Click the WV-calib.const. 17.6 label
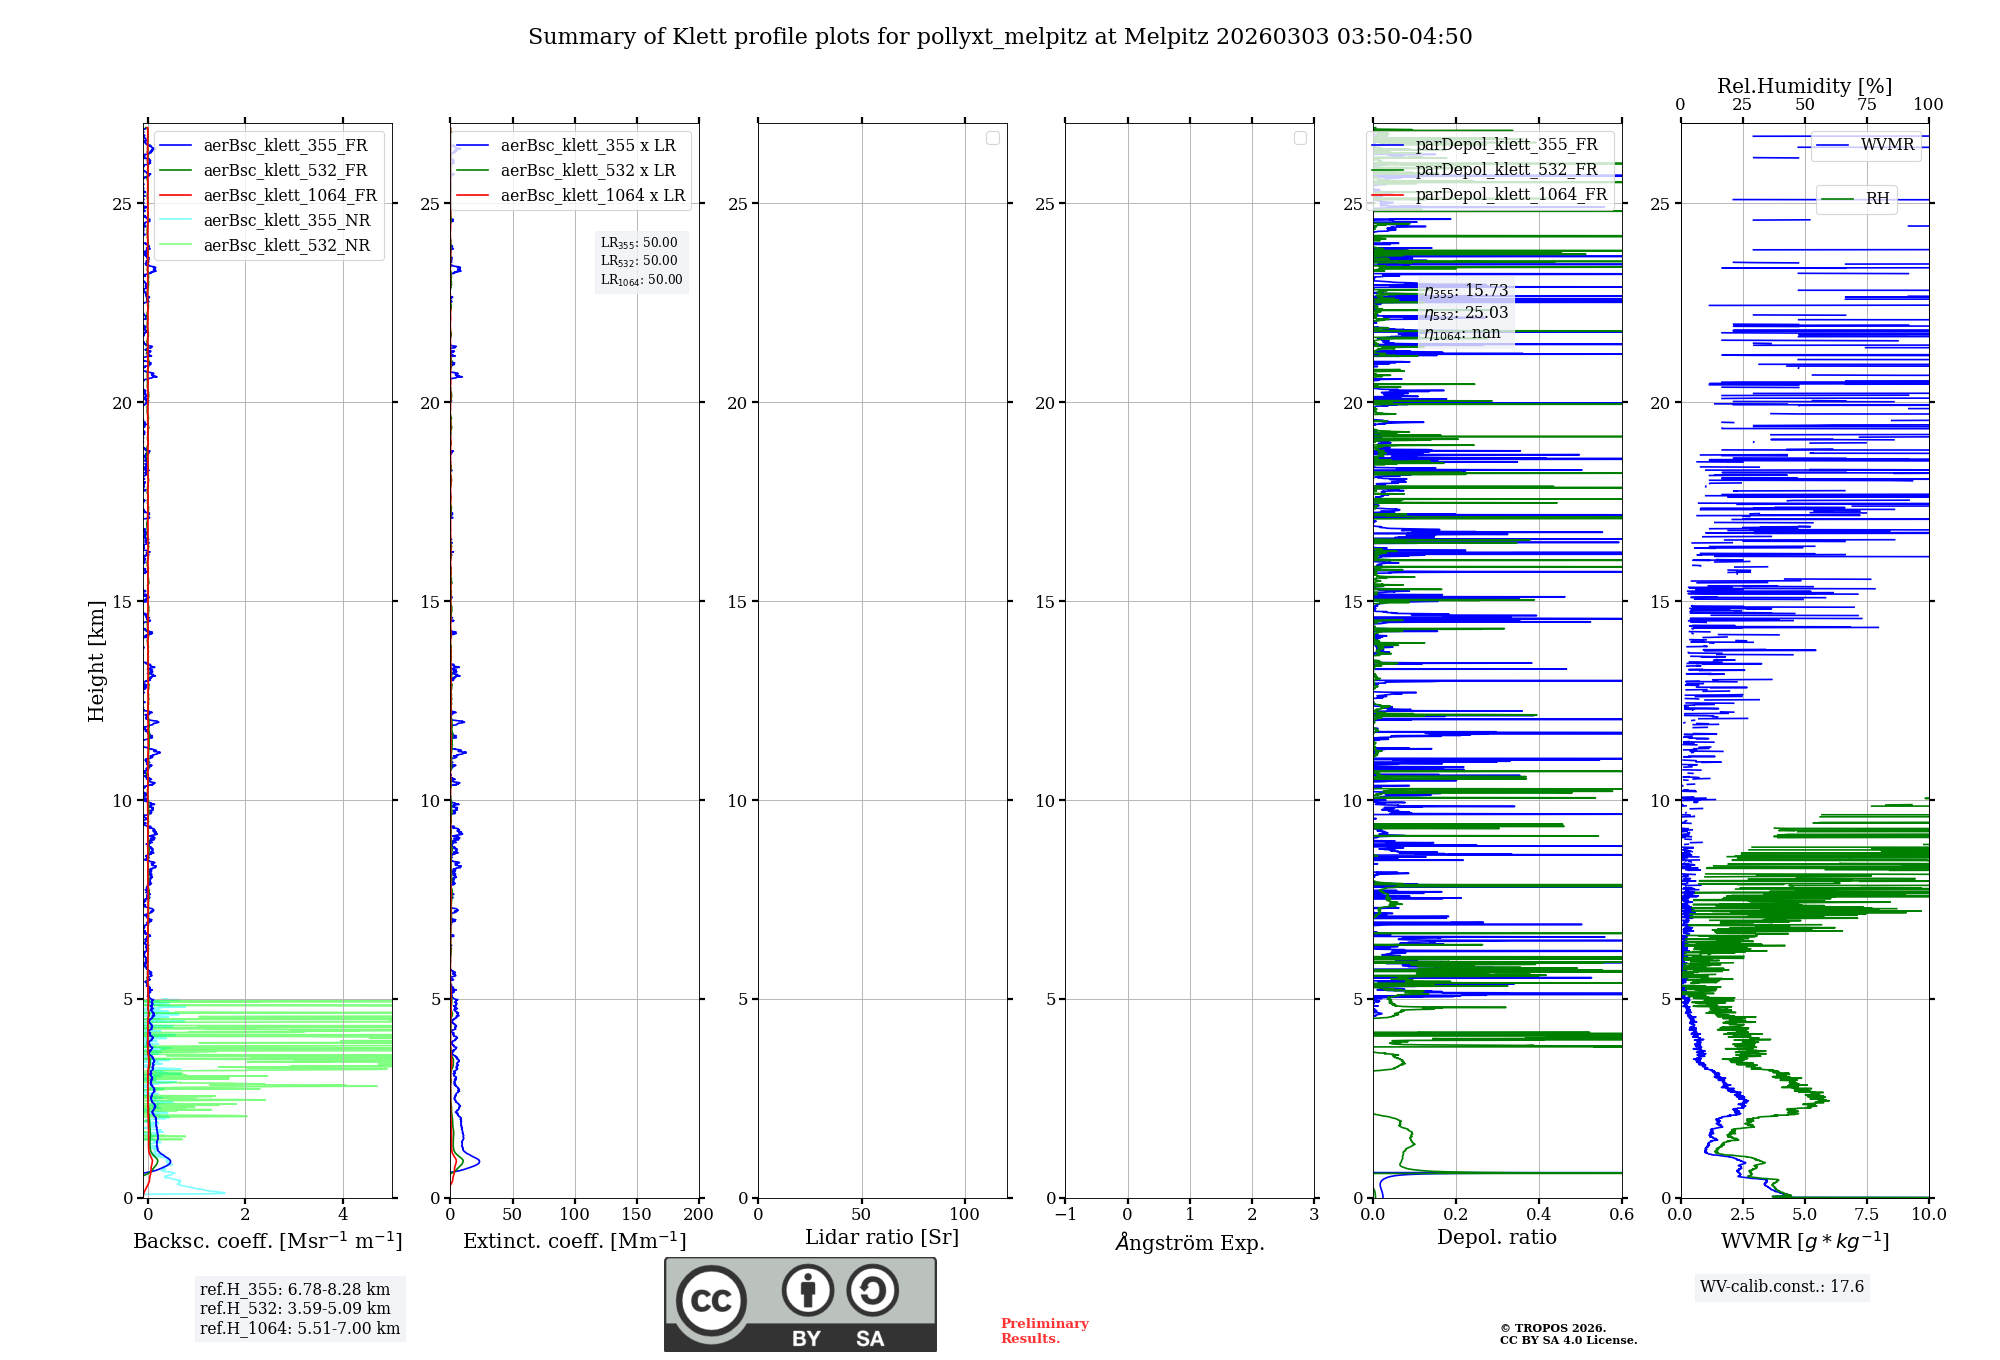The image size is (2000, 1360). [x=1781, y=1286]
